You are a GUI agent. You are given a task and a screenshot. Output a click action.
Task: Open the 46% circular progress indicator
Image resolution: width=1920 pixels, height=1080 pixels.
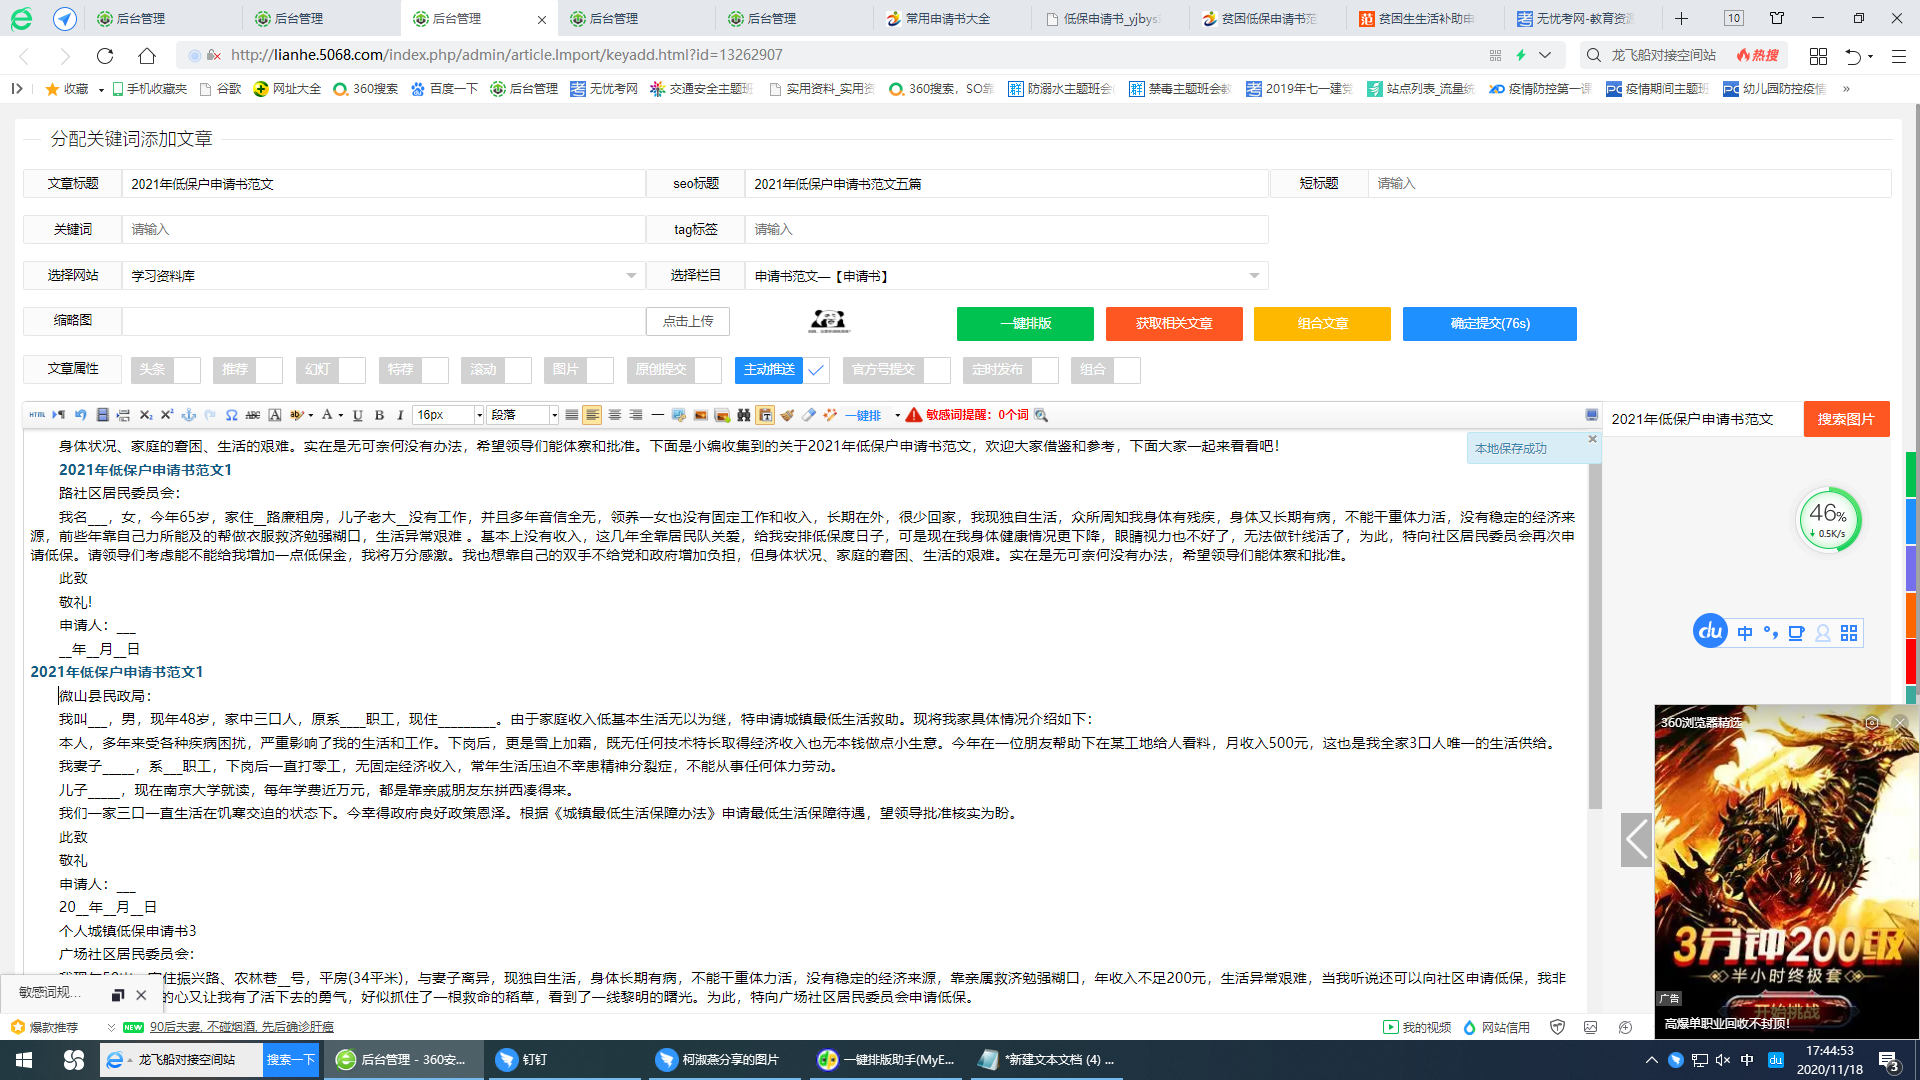(x=1830, y=519)
